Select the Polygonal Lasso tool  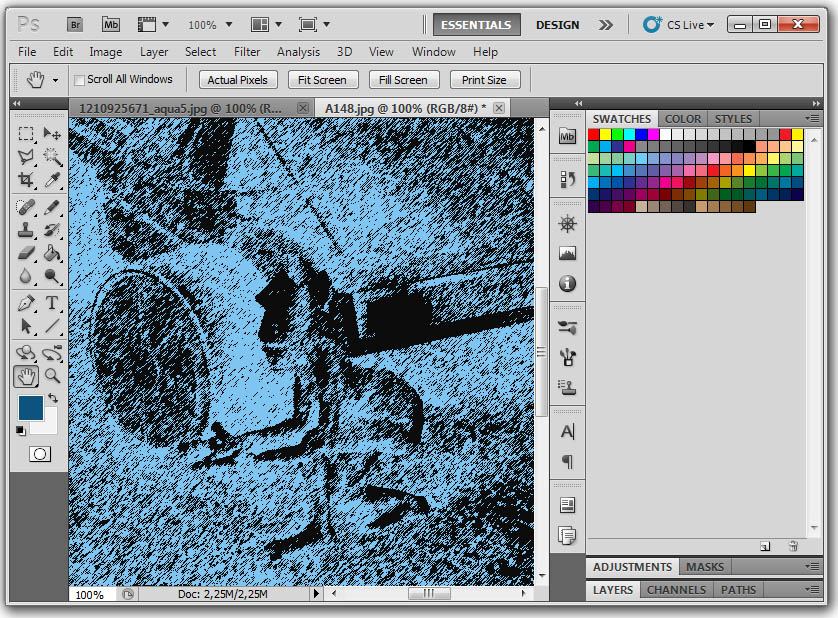pyautogui.click(x=26, y=157)
